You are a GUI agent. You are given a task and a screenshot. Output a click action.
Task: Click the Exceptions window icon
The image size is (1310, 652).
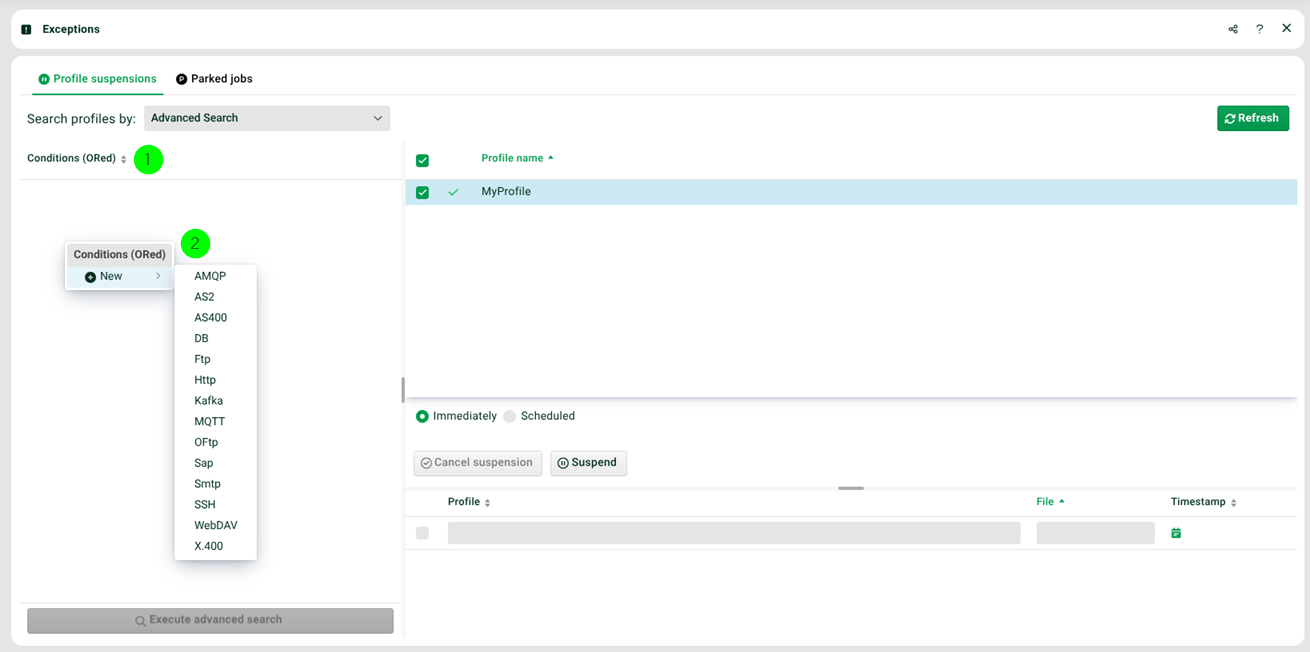coord(26,30)
